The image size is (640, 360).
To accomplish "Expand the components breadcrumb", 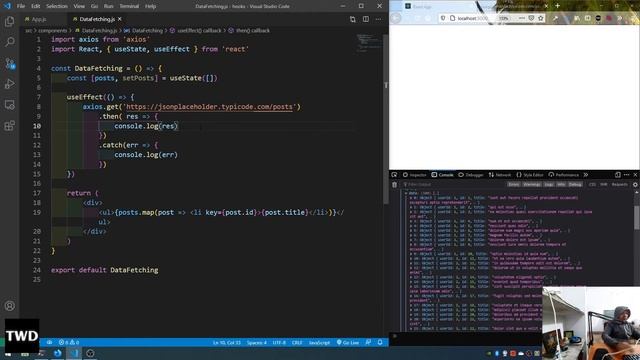I will point(53,31).
